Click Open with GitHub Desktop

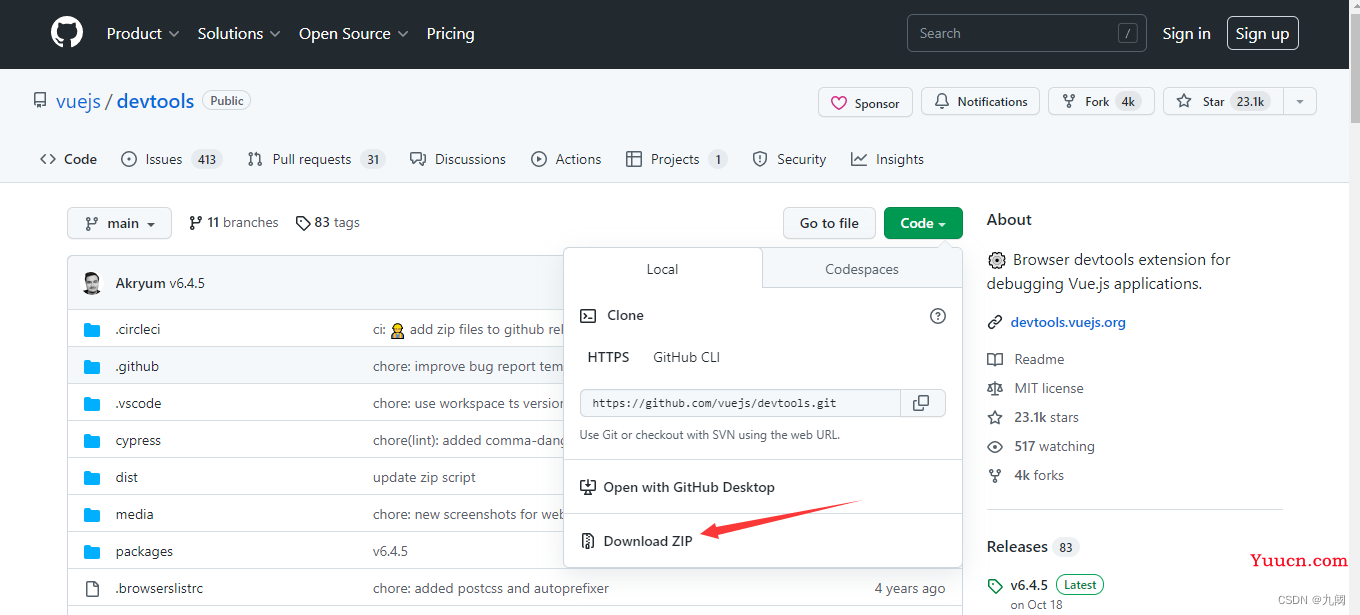tap(677, 487)
